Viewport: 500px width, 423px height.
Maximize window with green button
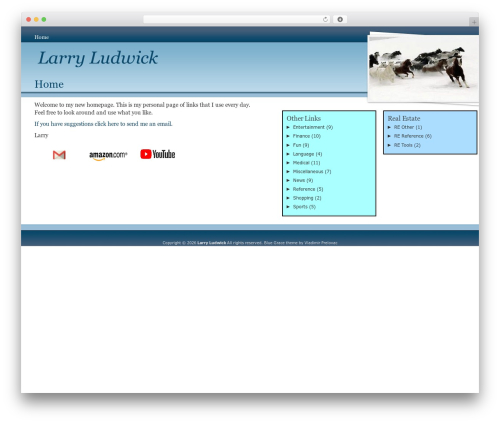point(44,19)
